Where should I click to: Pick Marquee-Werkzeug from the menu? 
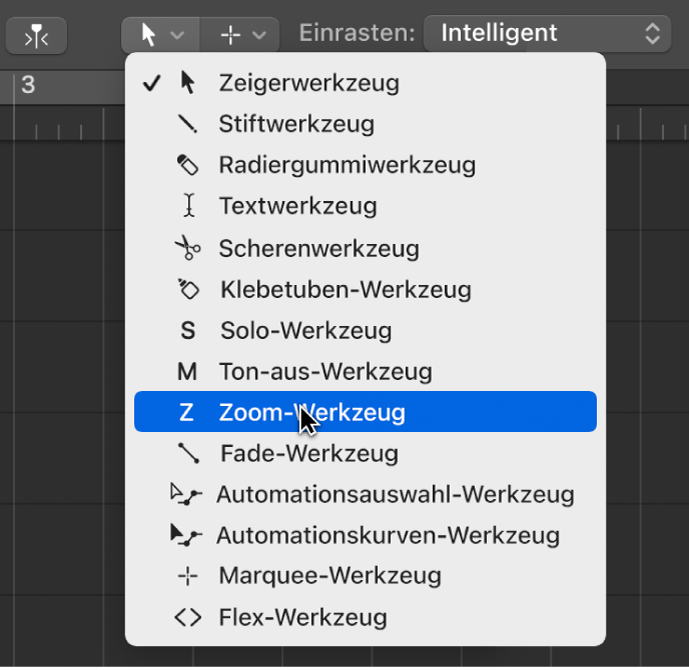tap(365, 576)
